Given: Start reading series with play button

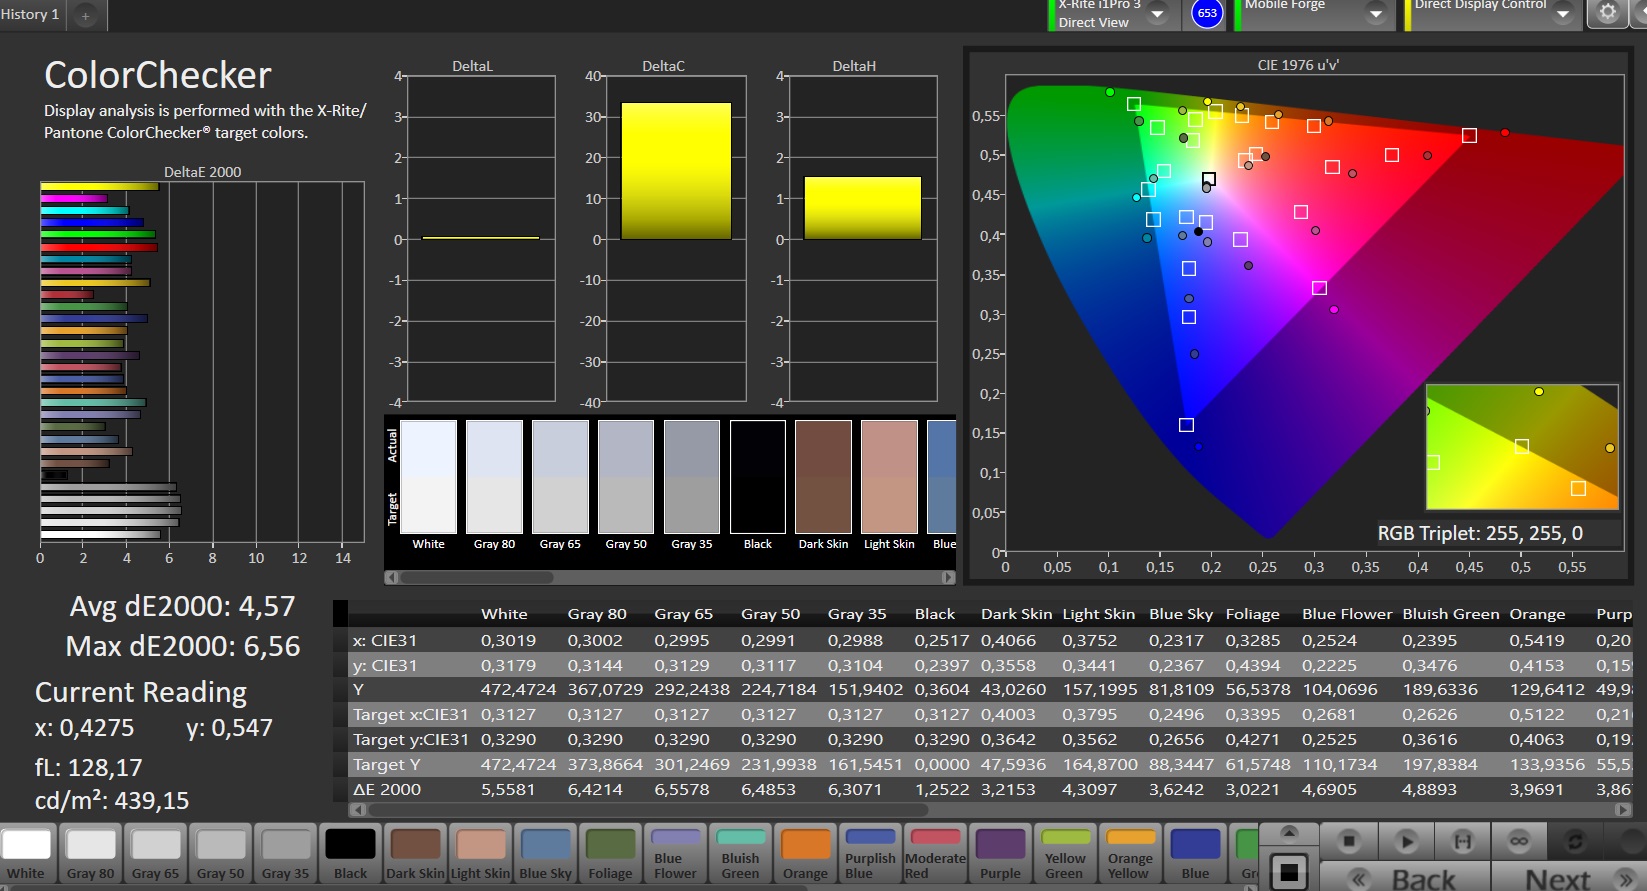Looking at the screenshot, I should tap(1406, 841).
